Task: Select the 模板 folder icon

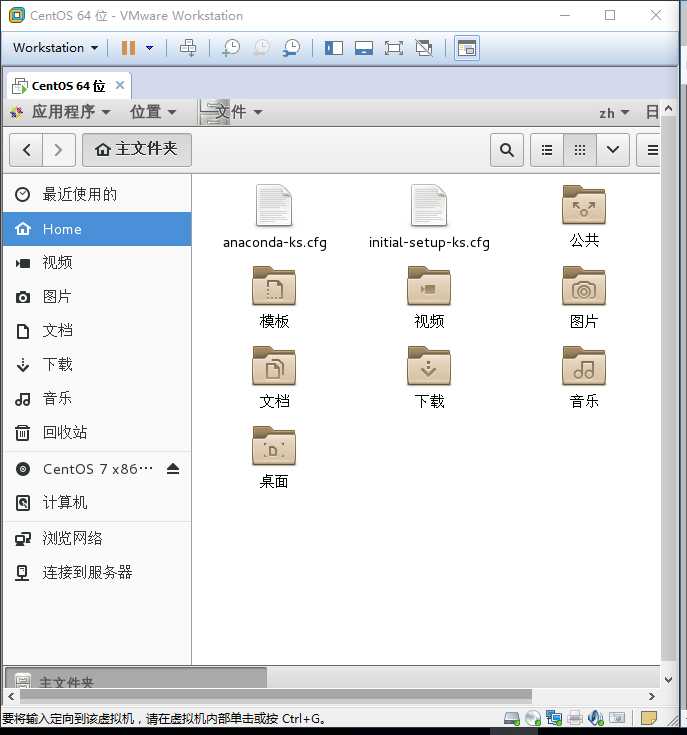Action: click(x=274, y=286)
